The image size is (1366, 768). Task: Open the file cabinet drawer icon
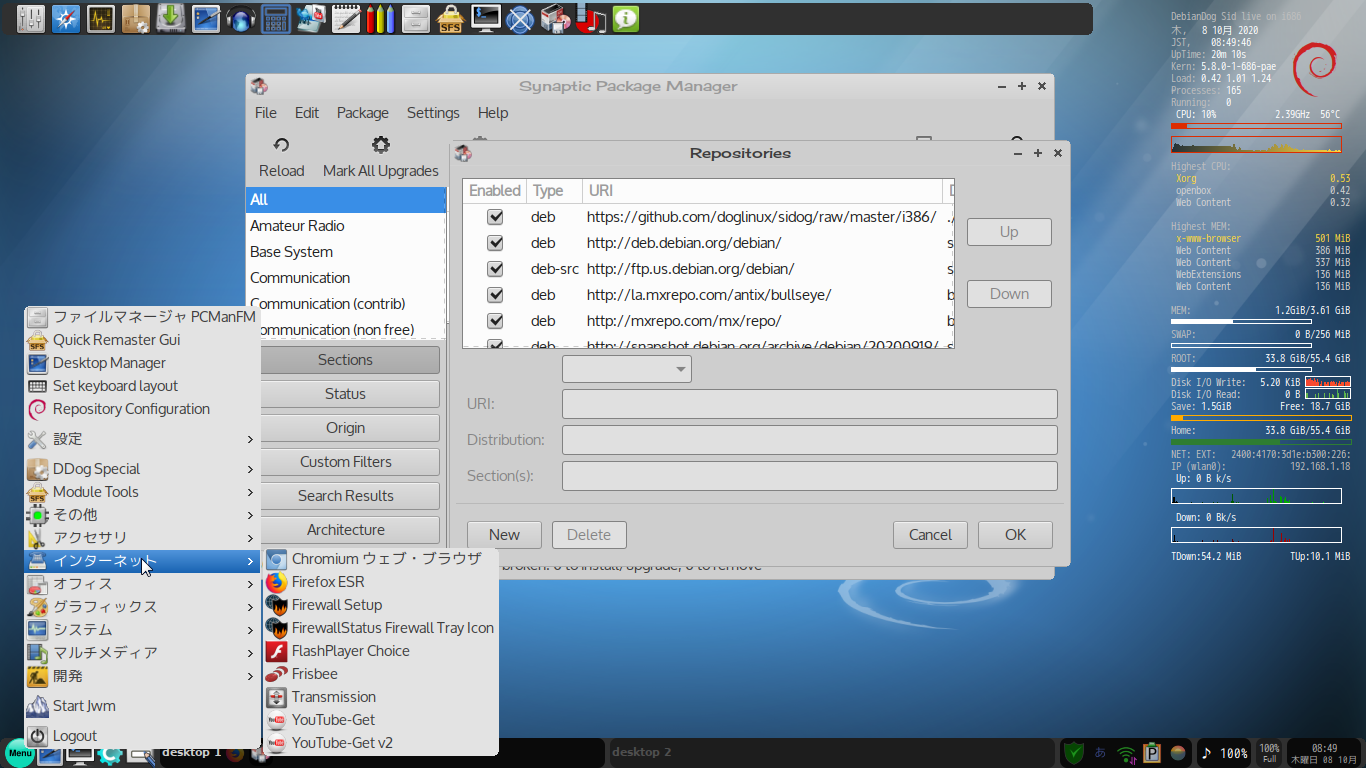[x=415, y=18]
